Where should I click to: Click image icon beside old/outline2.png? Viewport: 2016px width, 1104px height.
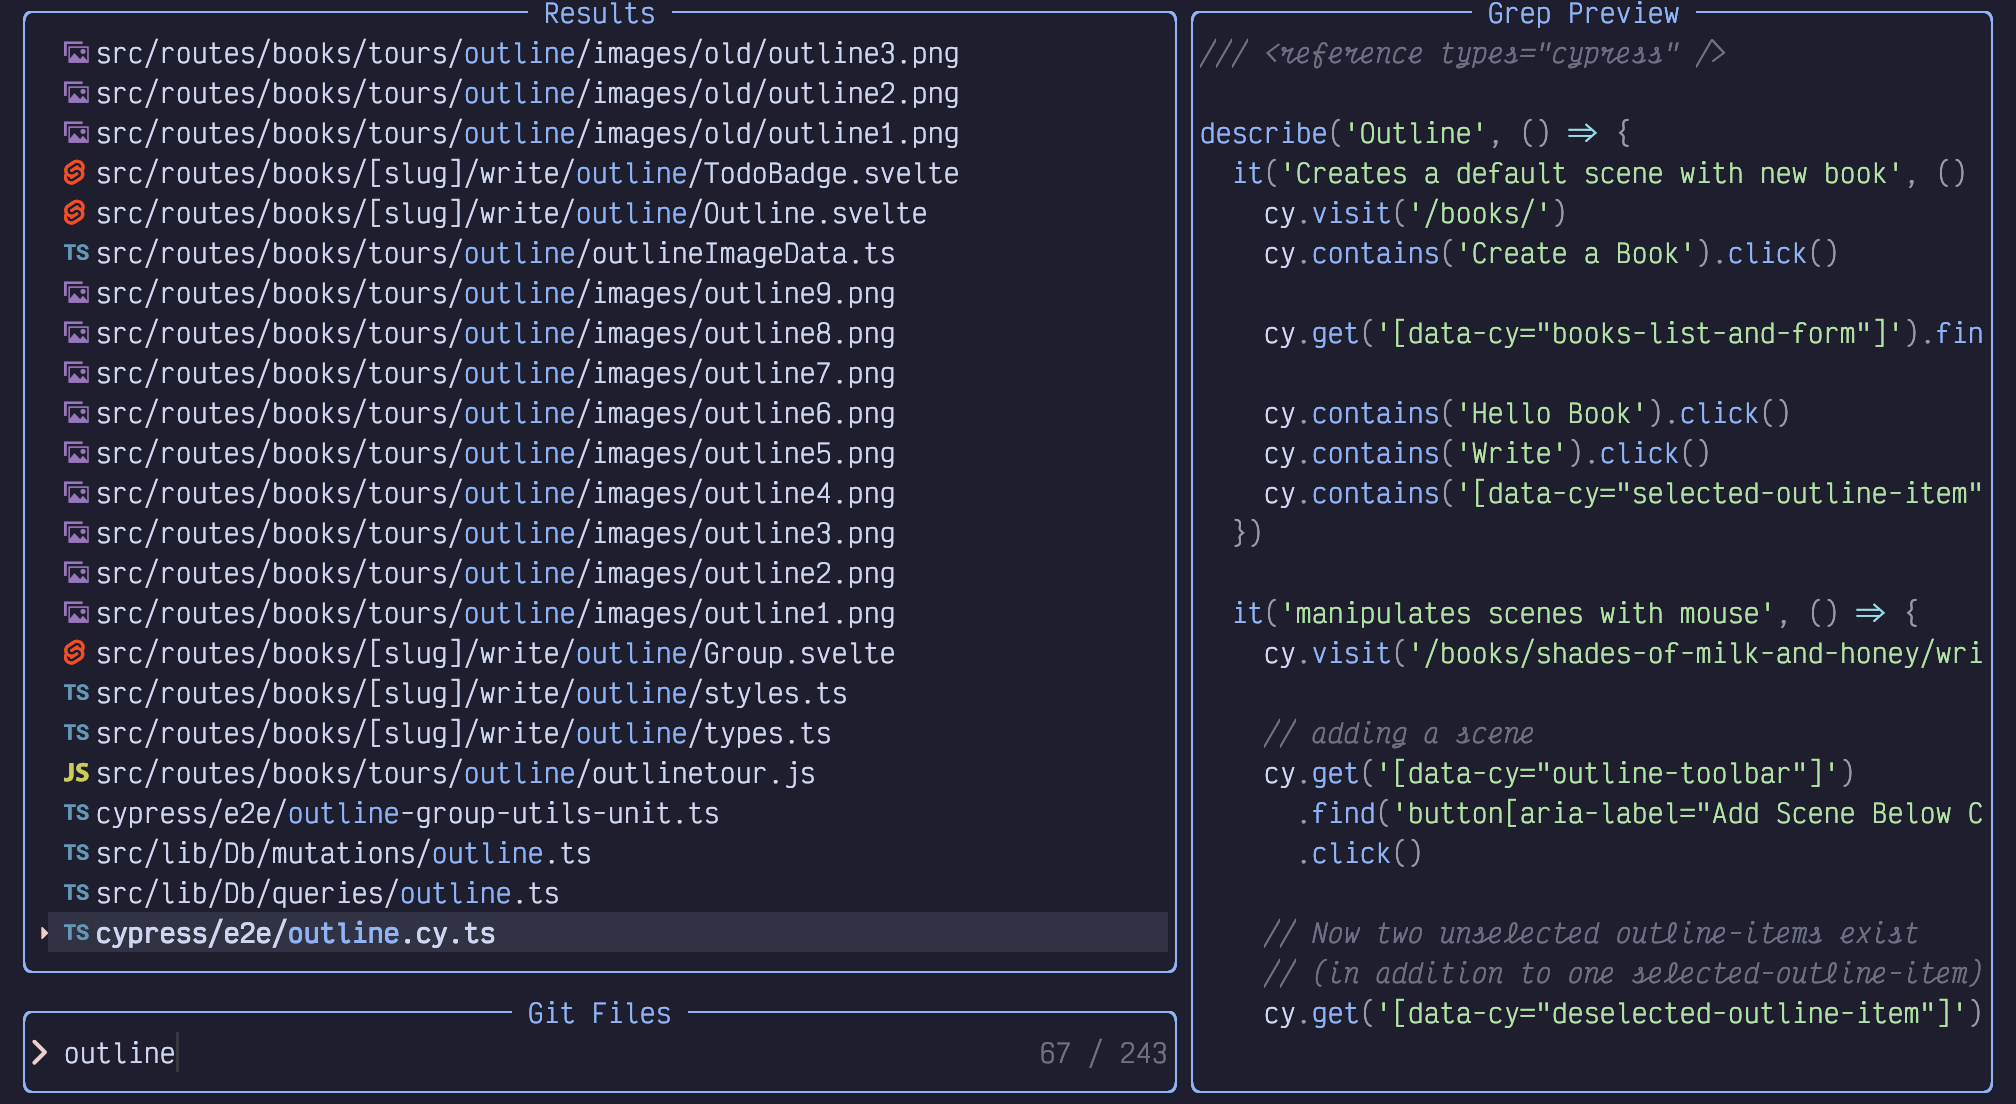(76, 93)
